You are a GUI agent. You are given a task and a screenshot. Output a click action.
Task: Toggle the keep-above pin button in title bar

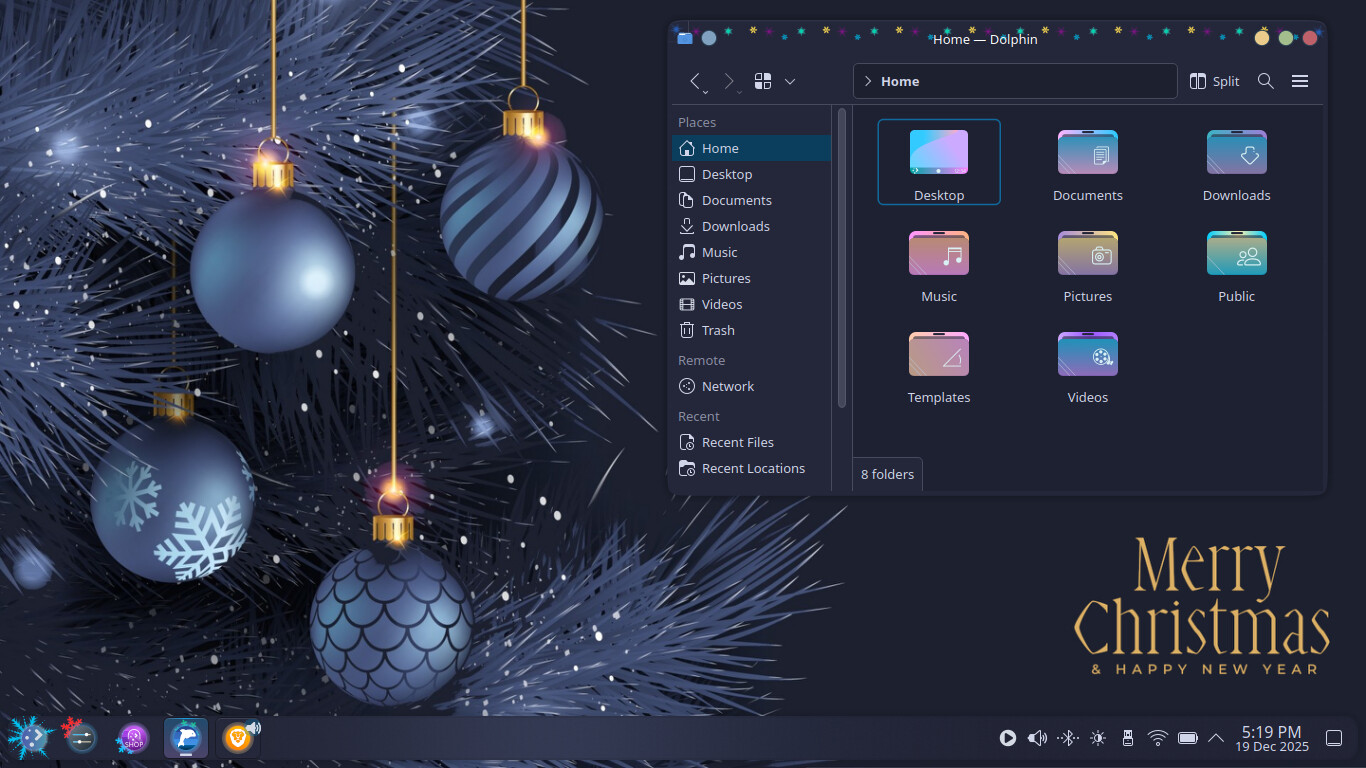click(x=709, y=38)
